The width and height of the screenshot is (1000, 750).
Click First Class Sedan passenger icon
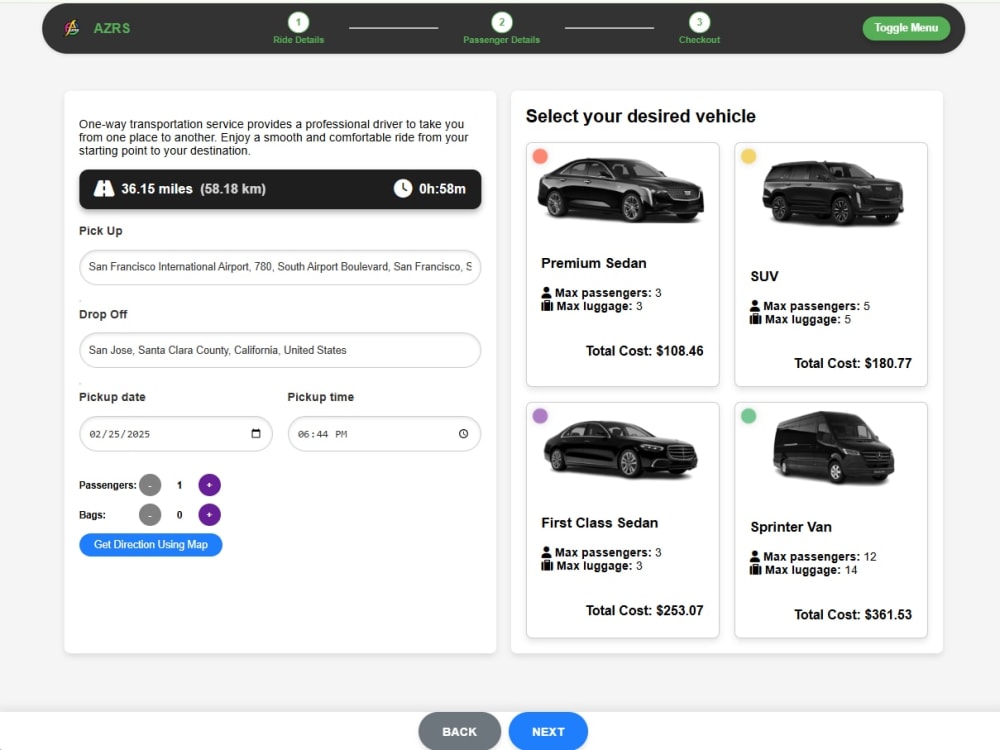click(546, 552)
